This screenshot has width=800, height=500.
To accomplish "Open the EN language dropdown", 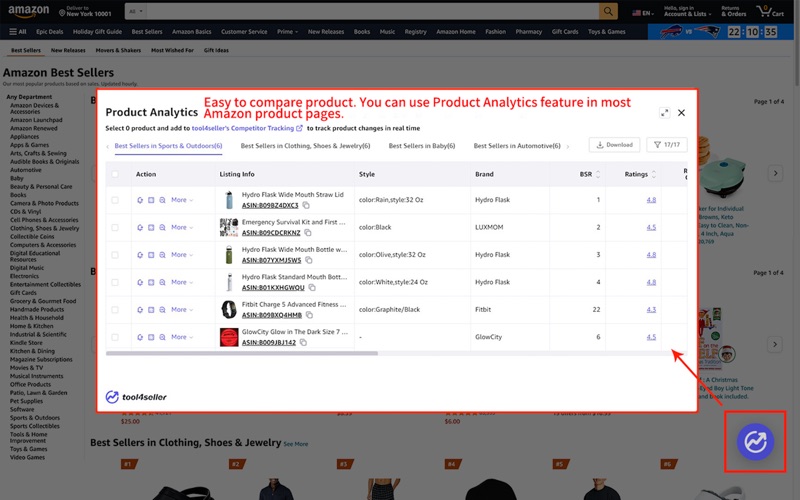I will click(643, 13).
